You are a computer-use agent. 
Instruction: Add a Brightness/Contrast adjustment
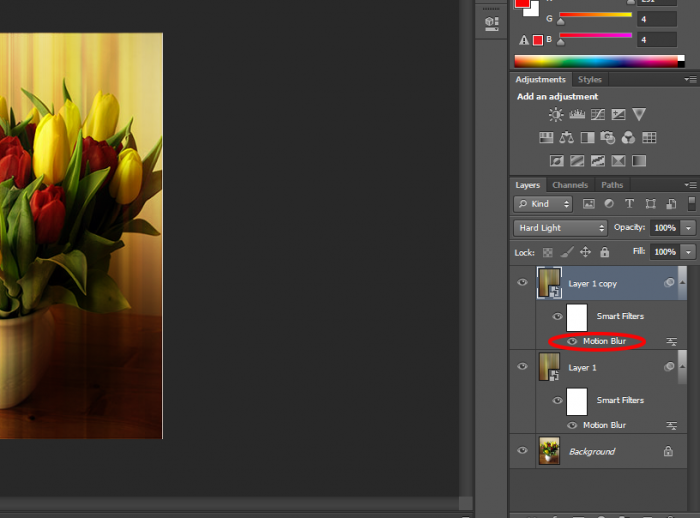[x=555, y=115]
